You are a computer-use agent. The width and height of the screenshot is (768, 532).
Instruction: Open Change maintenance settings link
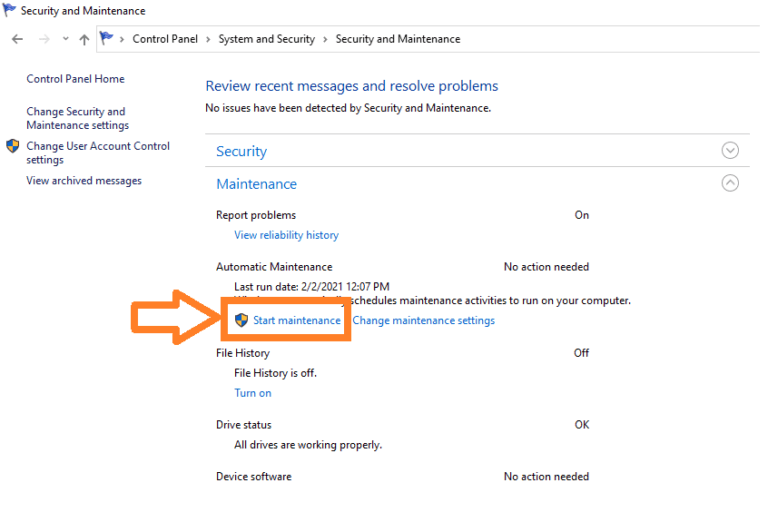[423, 320]
